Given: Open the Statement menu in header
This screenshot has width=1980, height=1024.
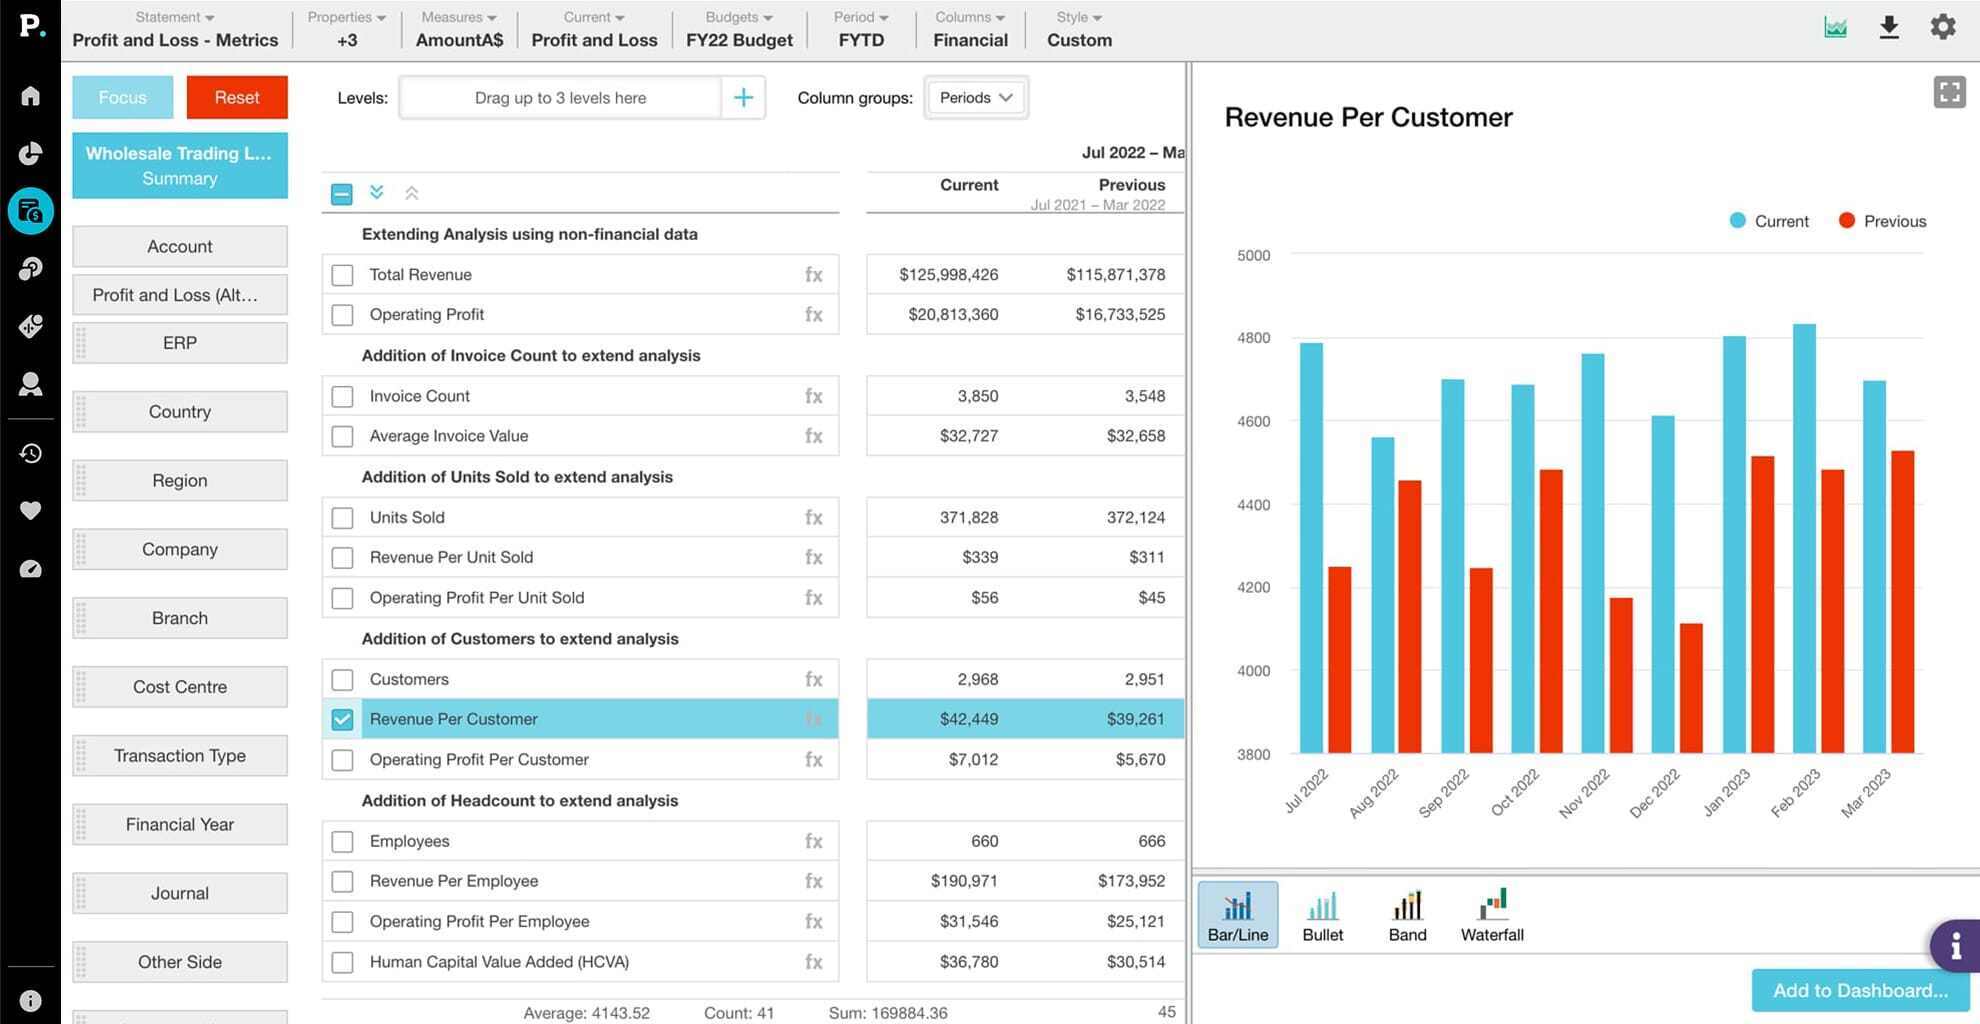Looking at the screenshot, I should [x=175, y=29].
